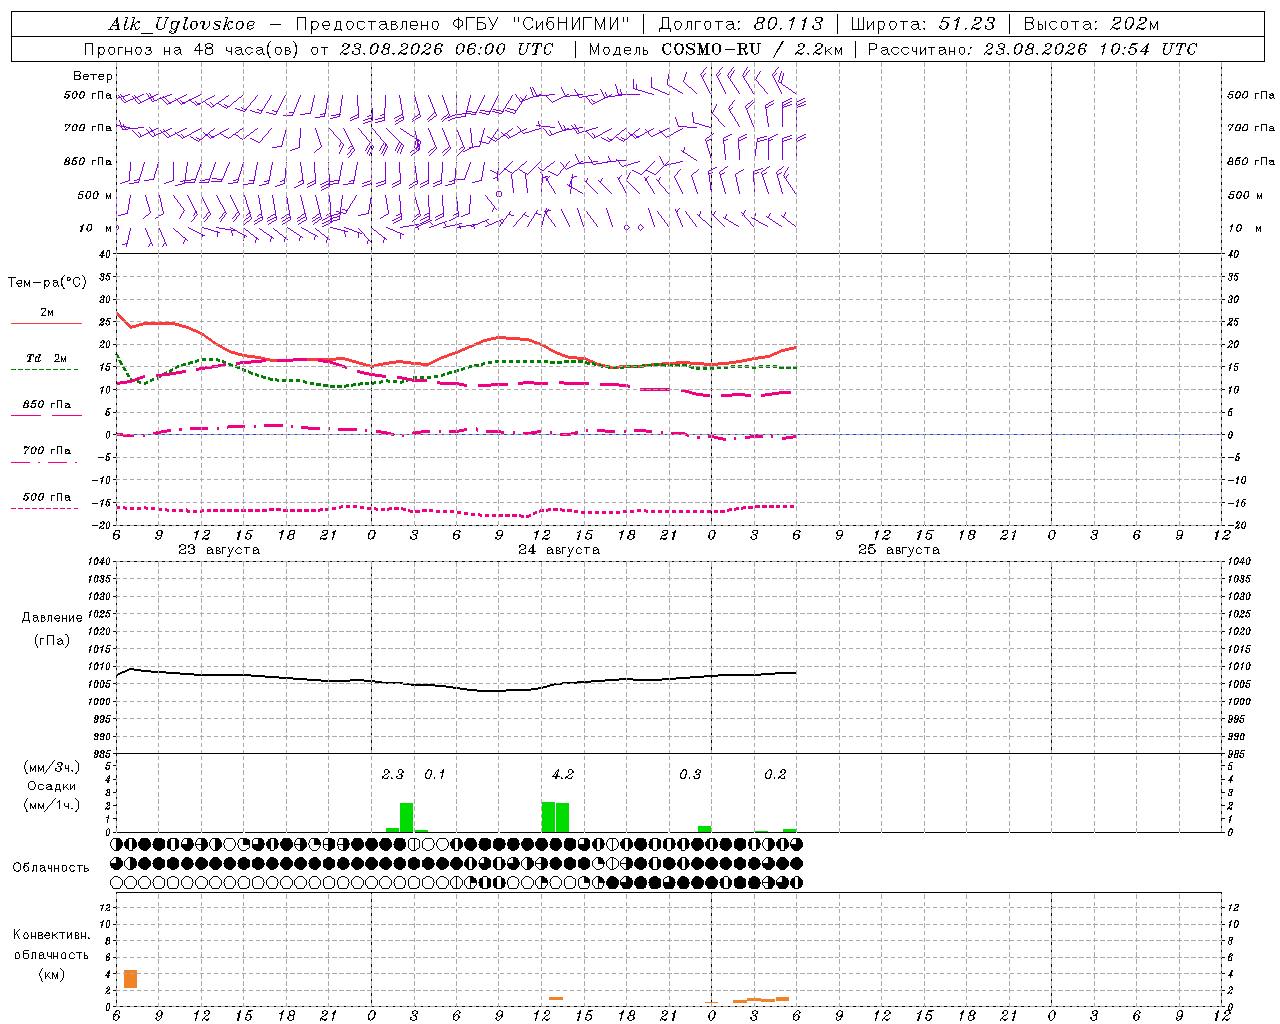
Task: Click the Давление pressure axis label
Action: coord(52,617)
